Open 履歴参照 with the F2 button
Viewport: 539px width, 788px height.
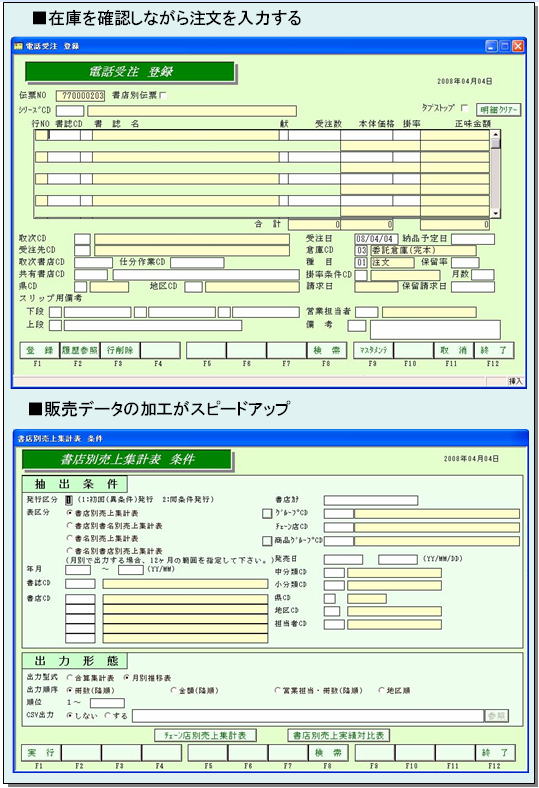[80, 350]
